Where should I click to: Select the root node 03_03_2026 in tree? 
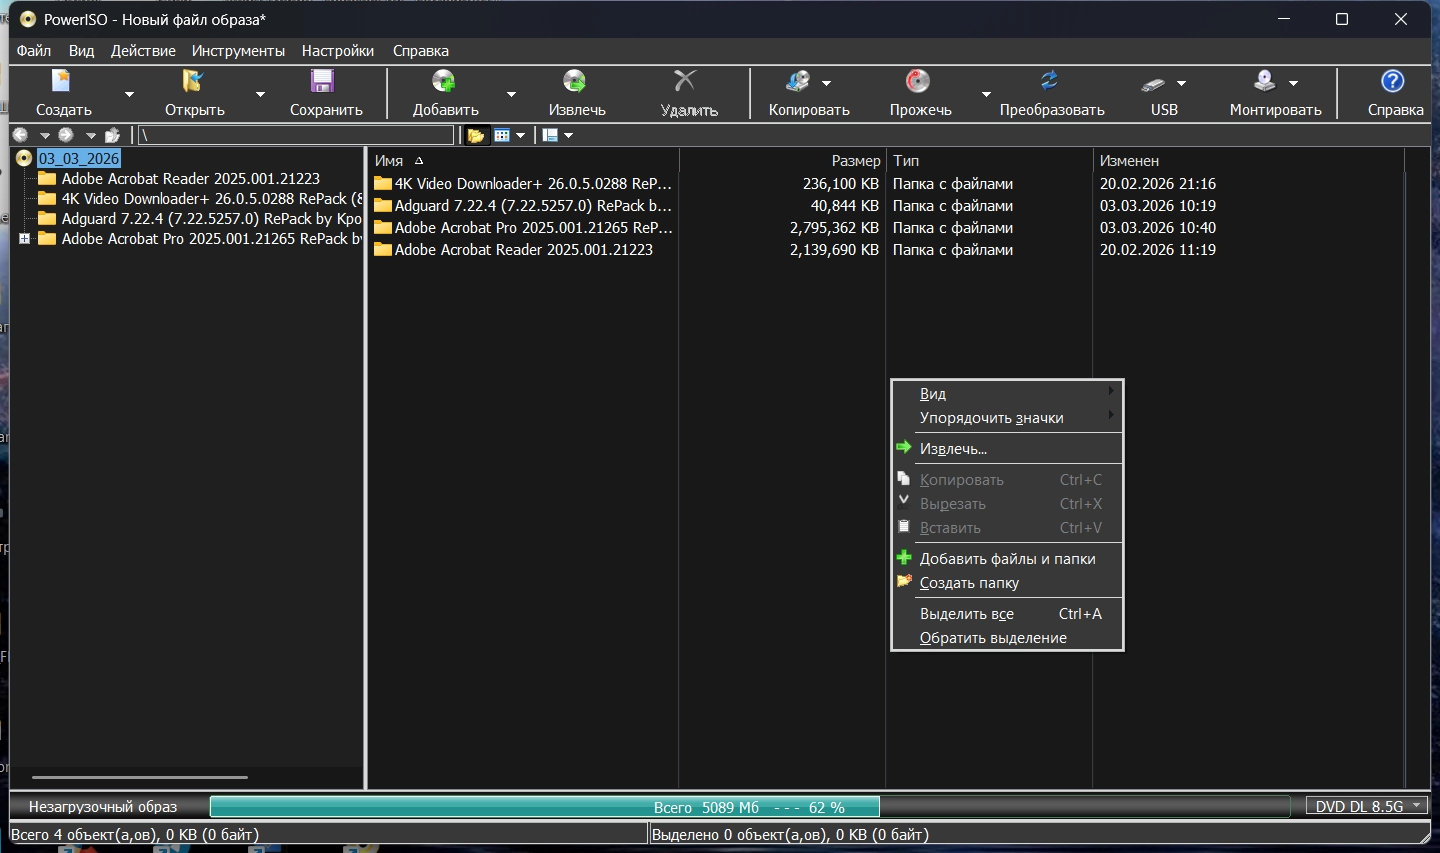point(79,158)
